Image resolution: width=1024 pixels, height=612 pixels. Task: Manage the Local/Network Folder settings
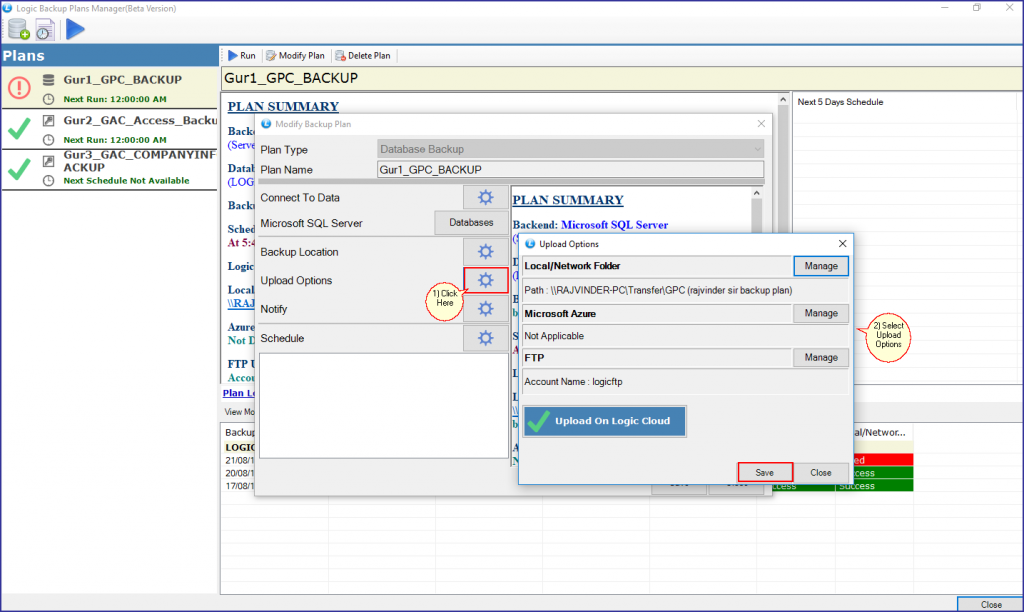820,266
